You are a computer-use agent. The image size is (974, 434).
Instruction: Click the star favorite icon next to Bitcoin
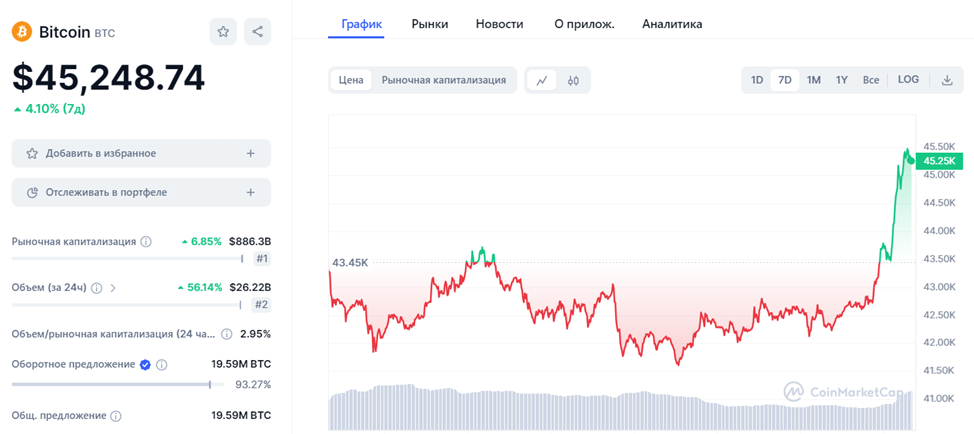pyautogui.click(x=223, y=32)
